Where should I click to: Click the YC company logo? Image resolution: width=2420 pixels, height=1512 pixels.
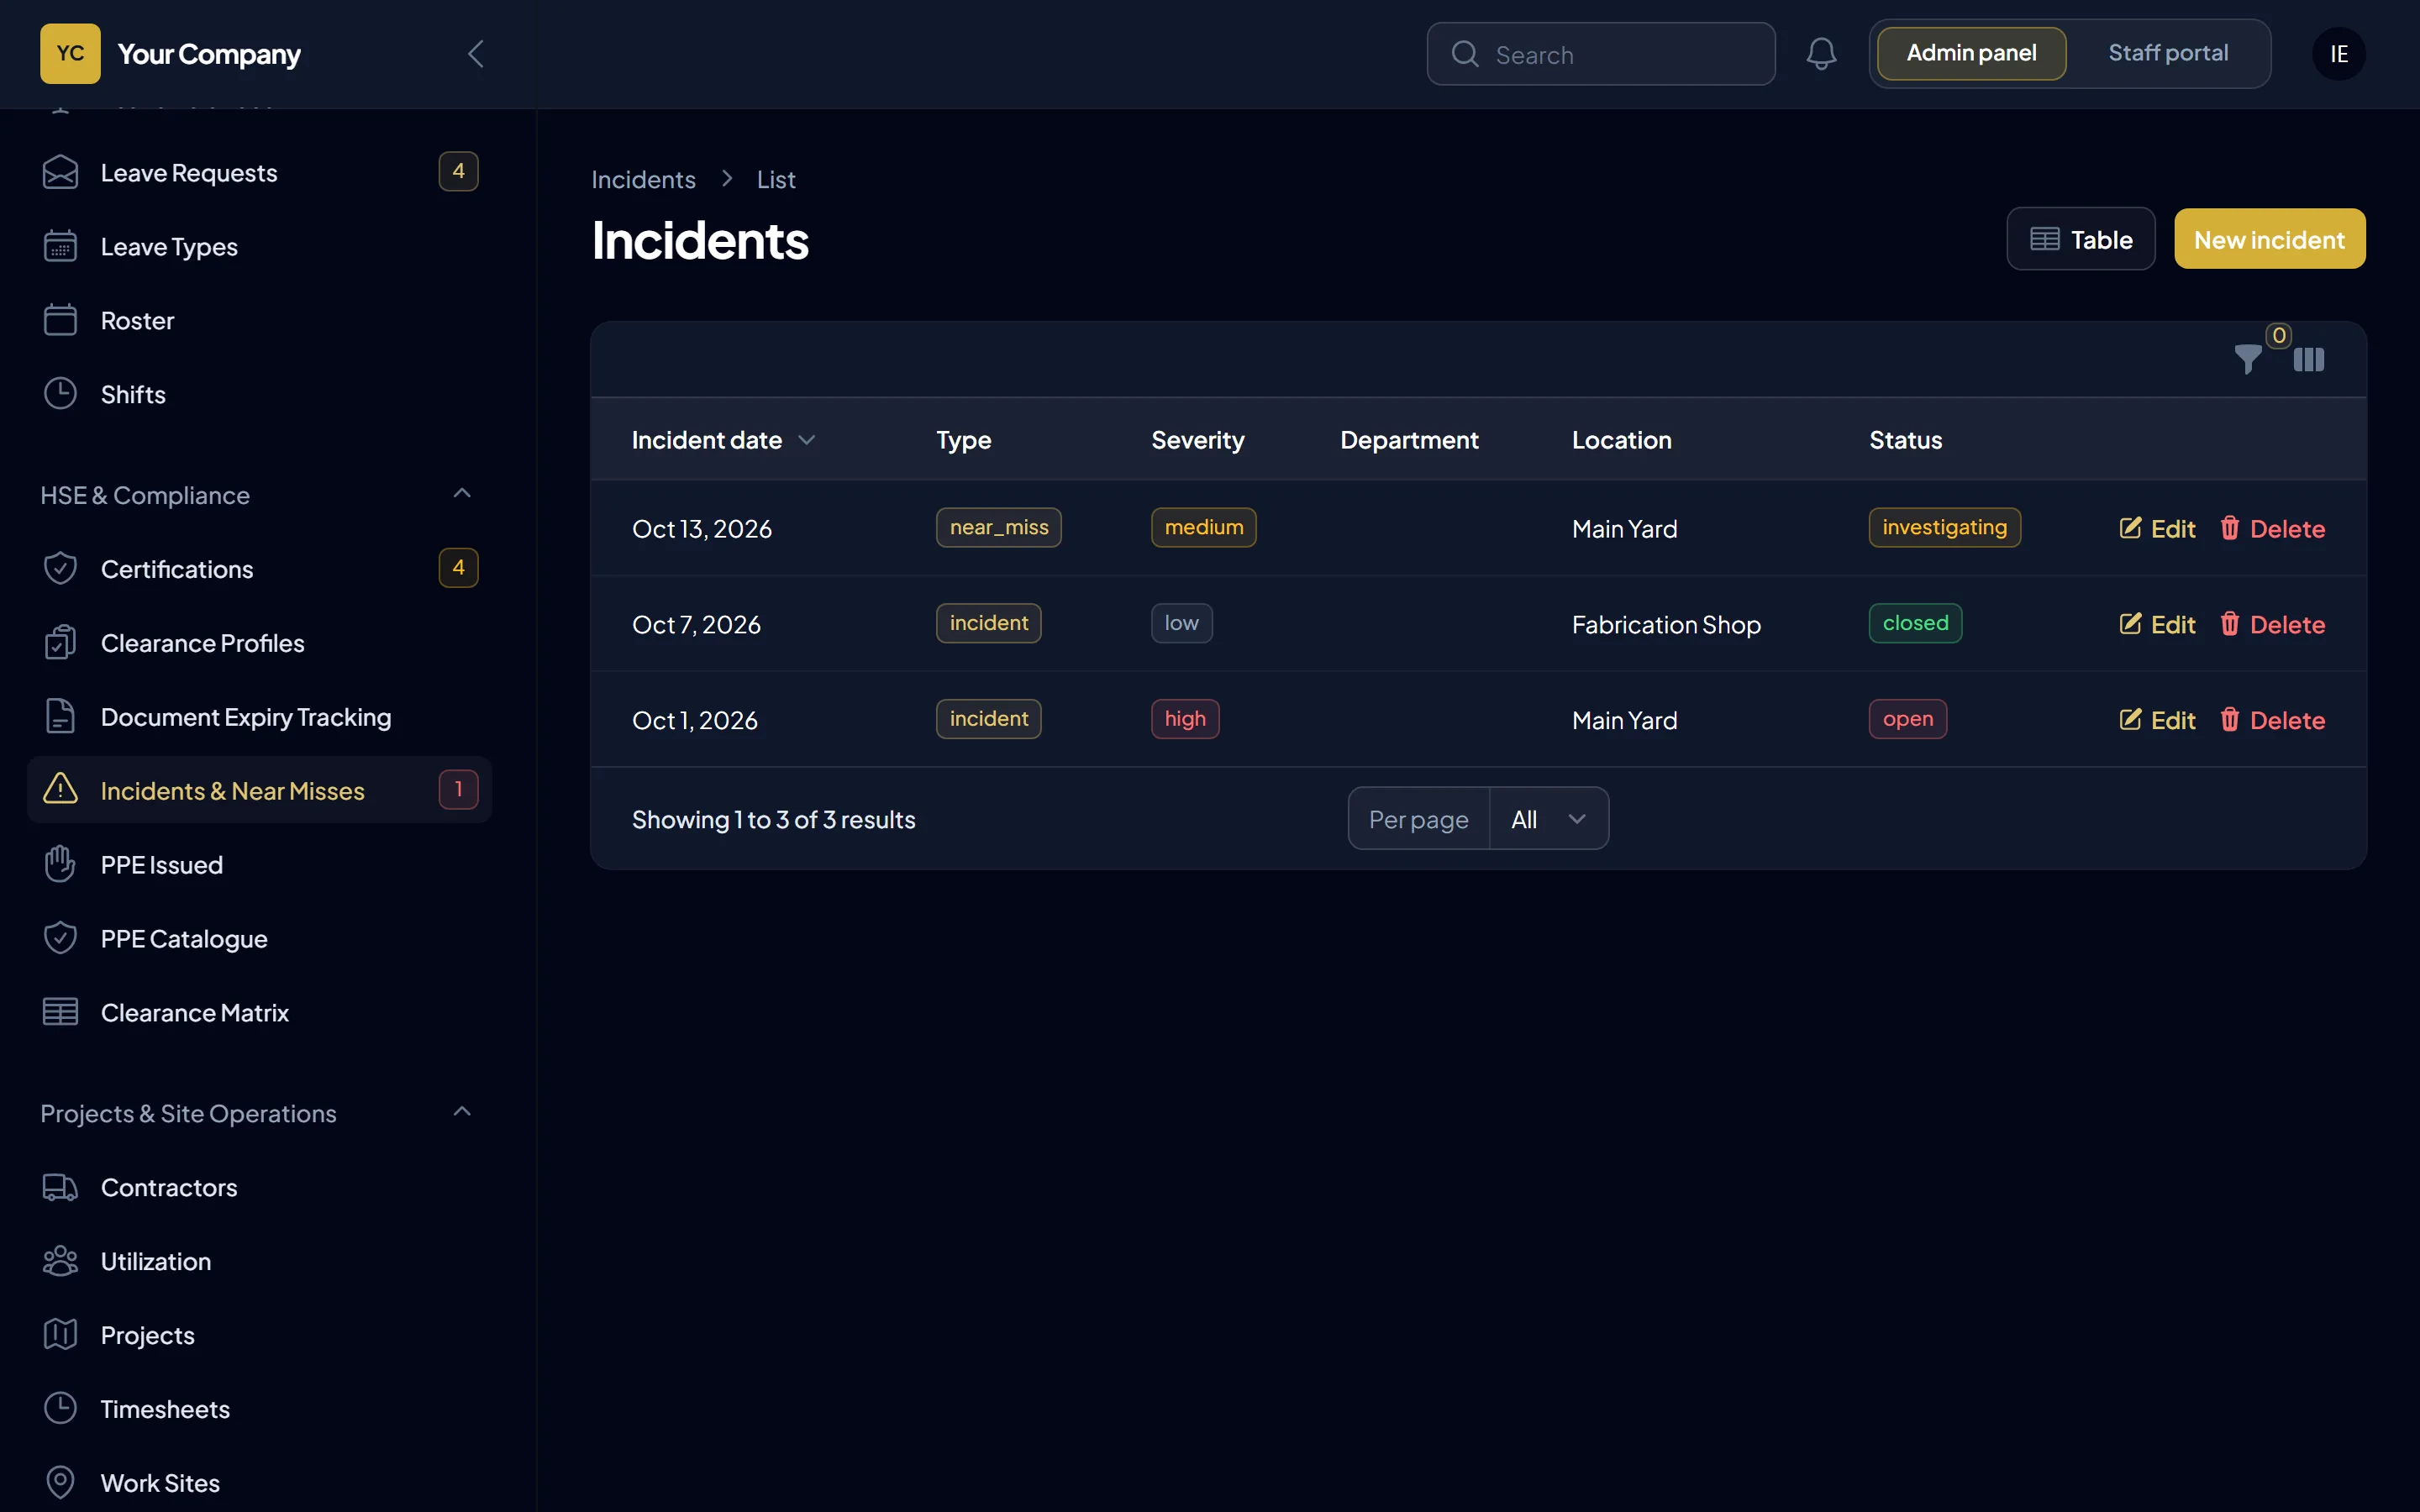tap(70, 54)
